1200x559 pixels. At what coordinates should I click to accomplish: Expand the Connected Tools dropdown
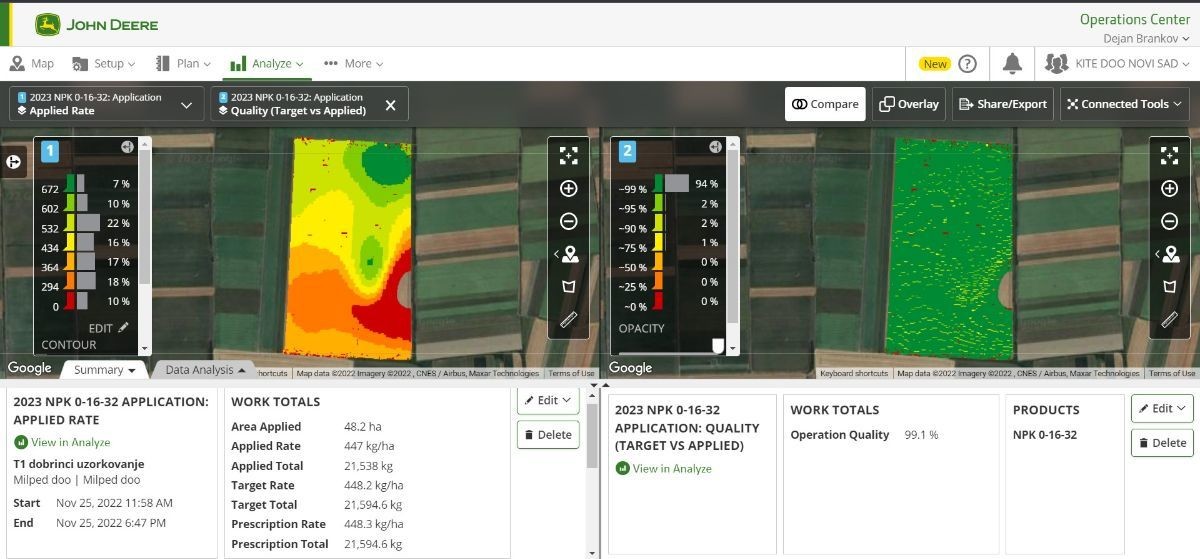1124,104
